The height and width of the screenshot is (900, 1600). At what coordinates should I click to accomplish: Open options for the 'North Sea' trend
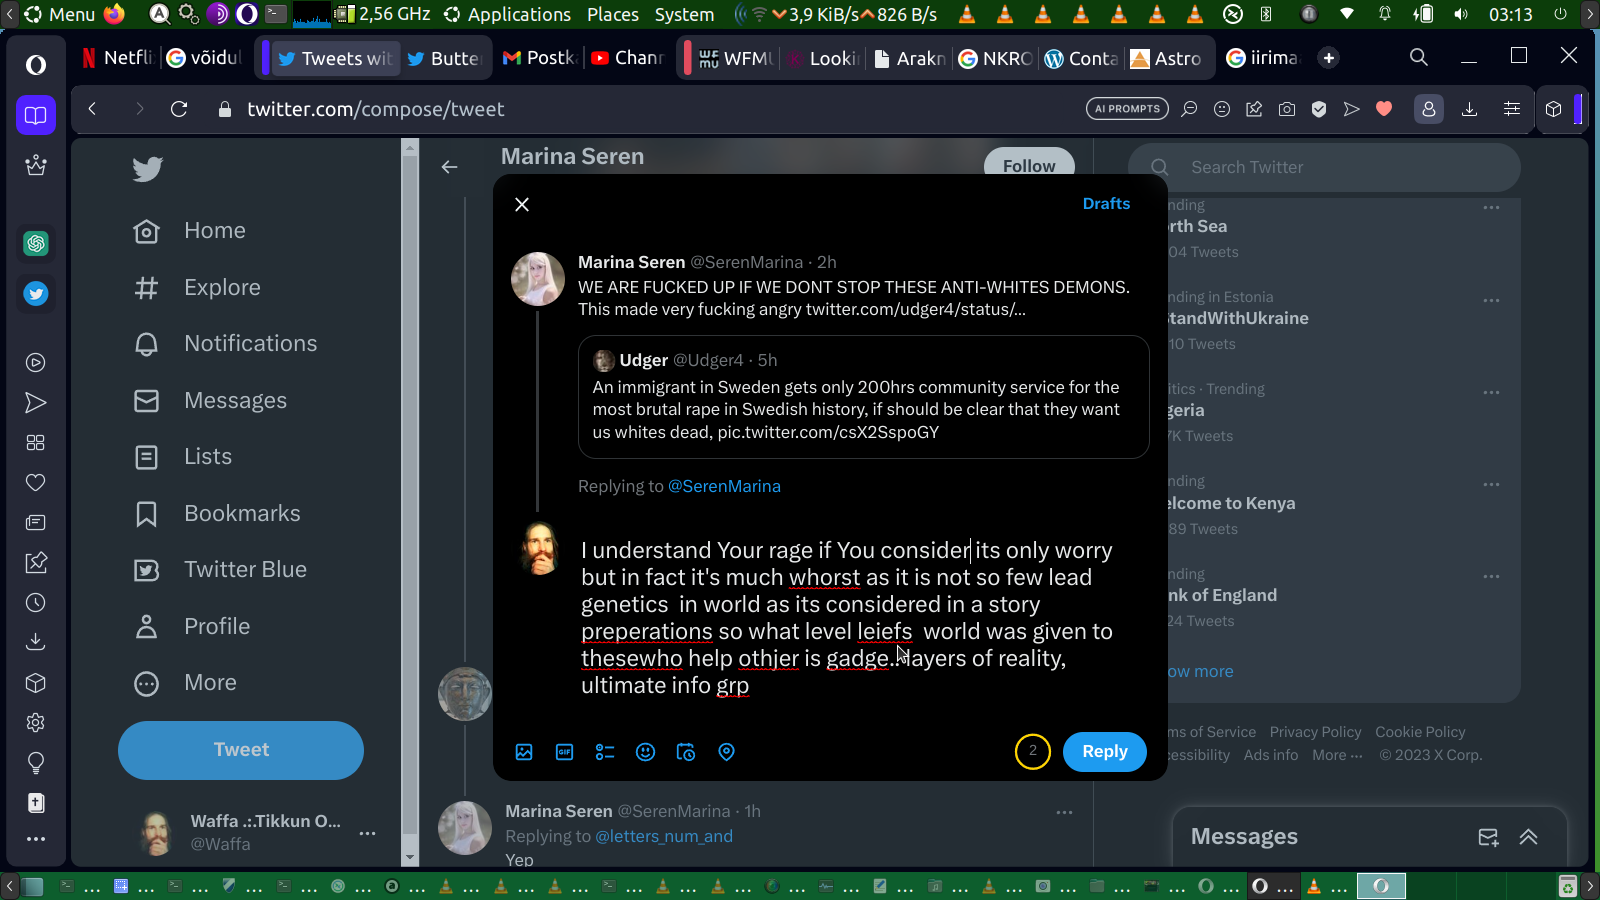coord(1491,208)
